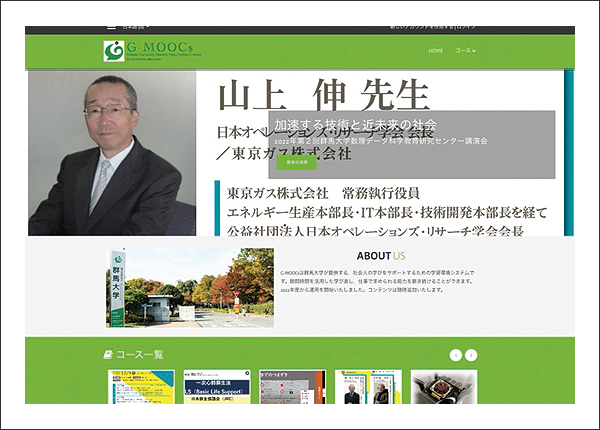Screen dimensions: 600x430
Task: Click the コース一覧 heading
Action: 140,355
